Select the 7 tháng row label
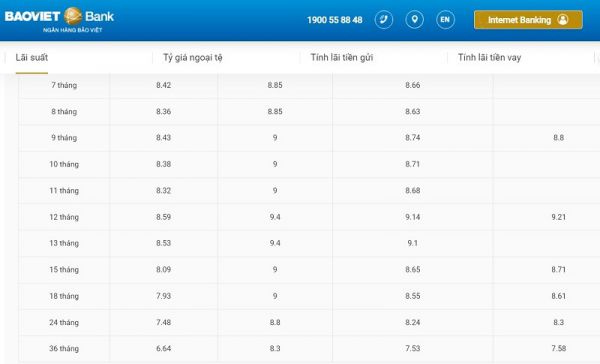Image resolution: width=600 pixels, height=364 pixels. pos(64,85)
